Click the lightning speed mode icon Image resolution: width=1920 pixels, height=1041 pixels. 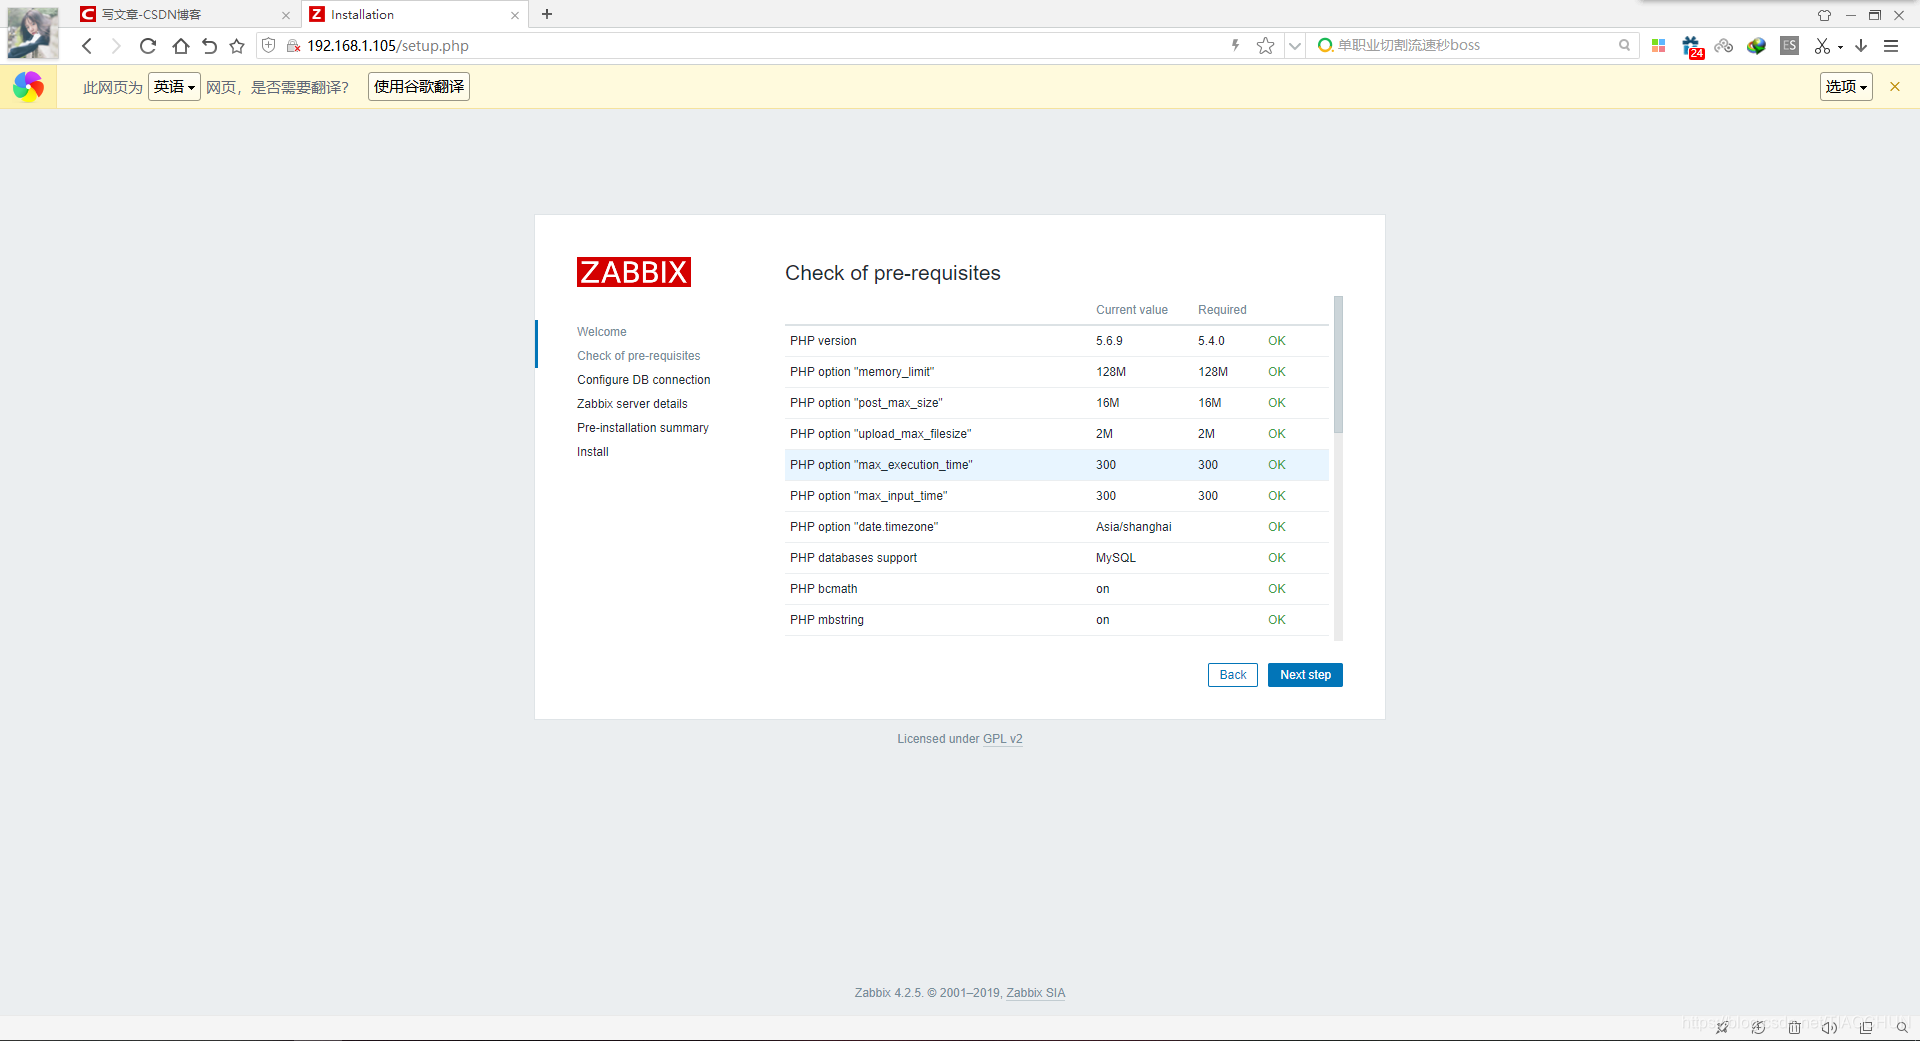[1236, 45]
